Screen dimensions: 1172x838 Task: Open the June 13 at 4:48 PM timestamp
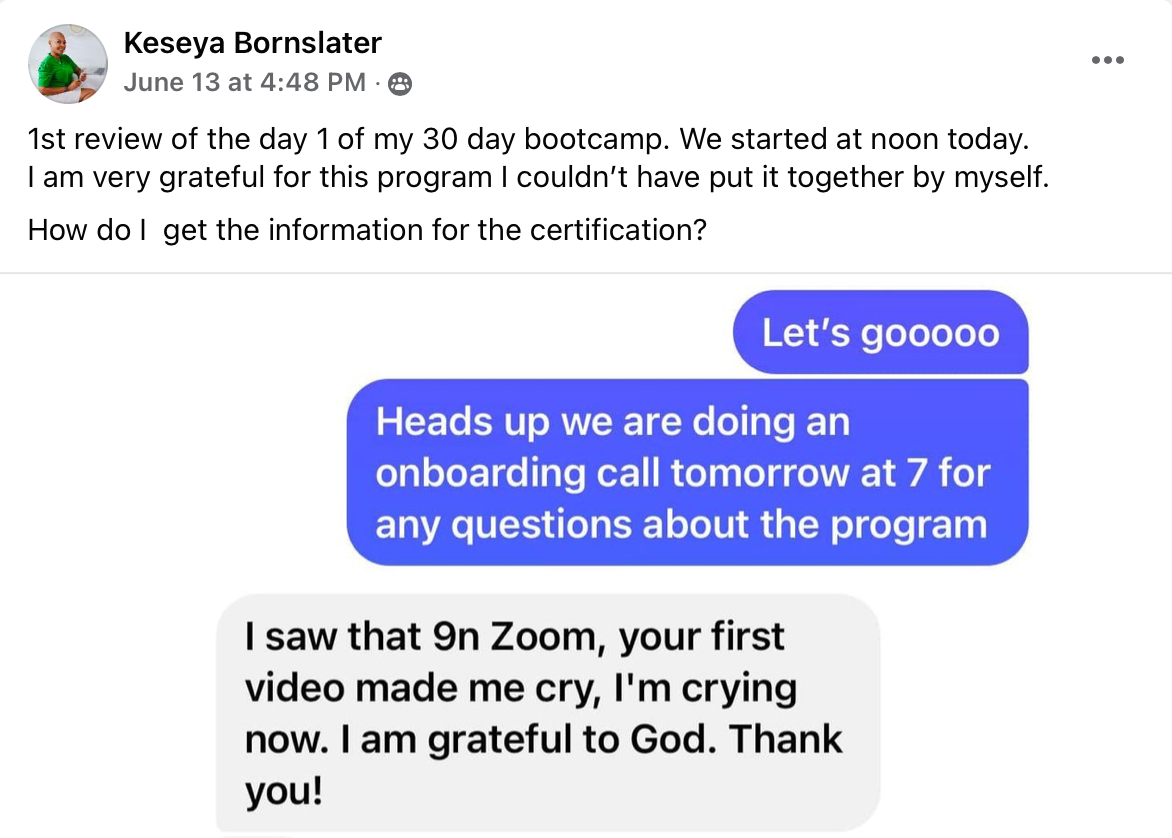pyautogui.click(x=245, y=82)
